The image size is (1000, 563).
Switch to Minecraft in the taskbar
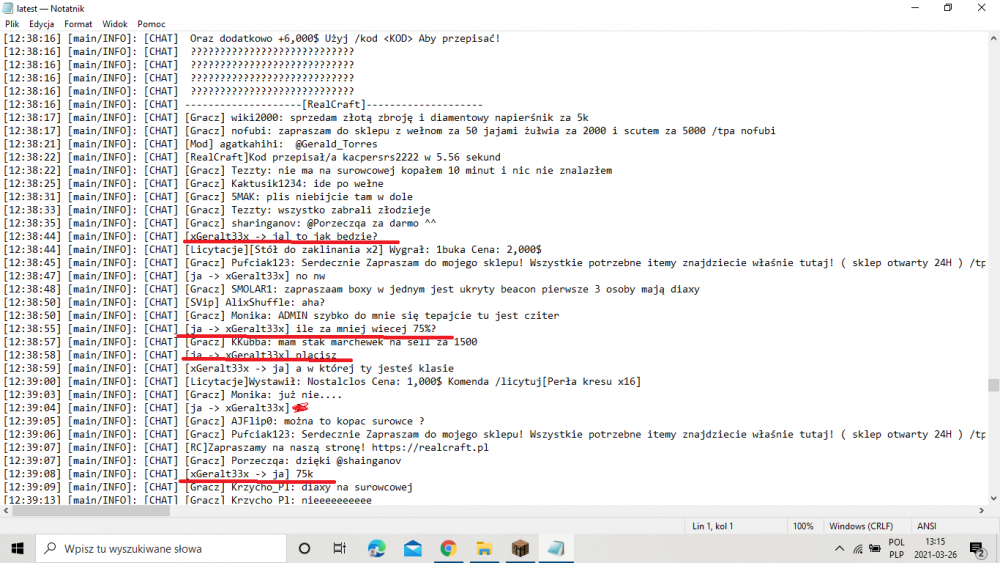pyautogui.click(x=520, y=548)
